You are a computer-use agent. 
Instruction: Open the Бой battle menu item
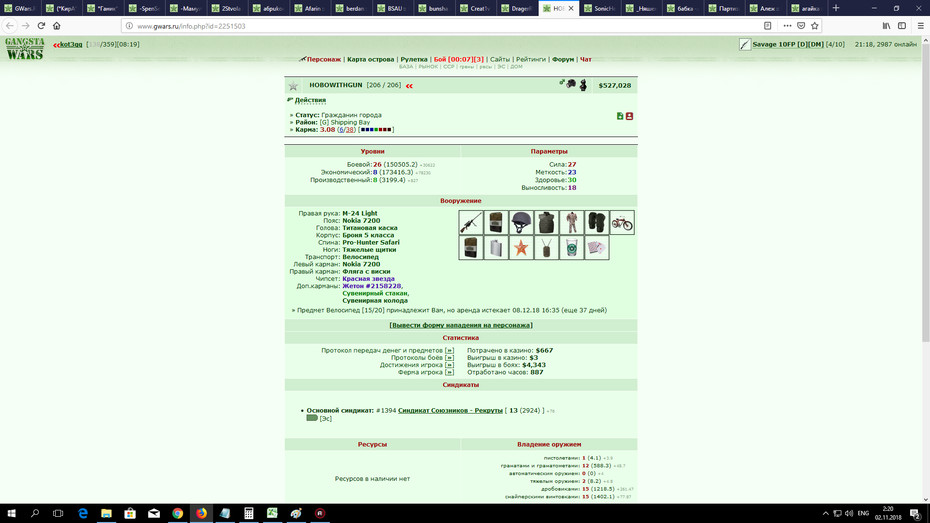(x=458, y=59)
